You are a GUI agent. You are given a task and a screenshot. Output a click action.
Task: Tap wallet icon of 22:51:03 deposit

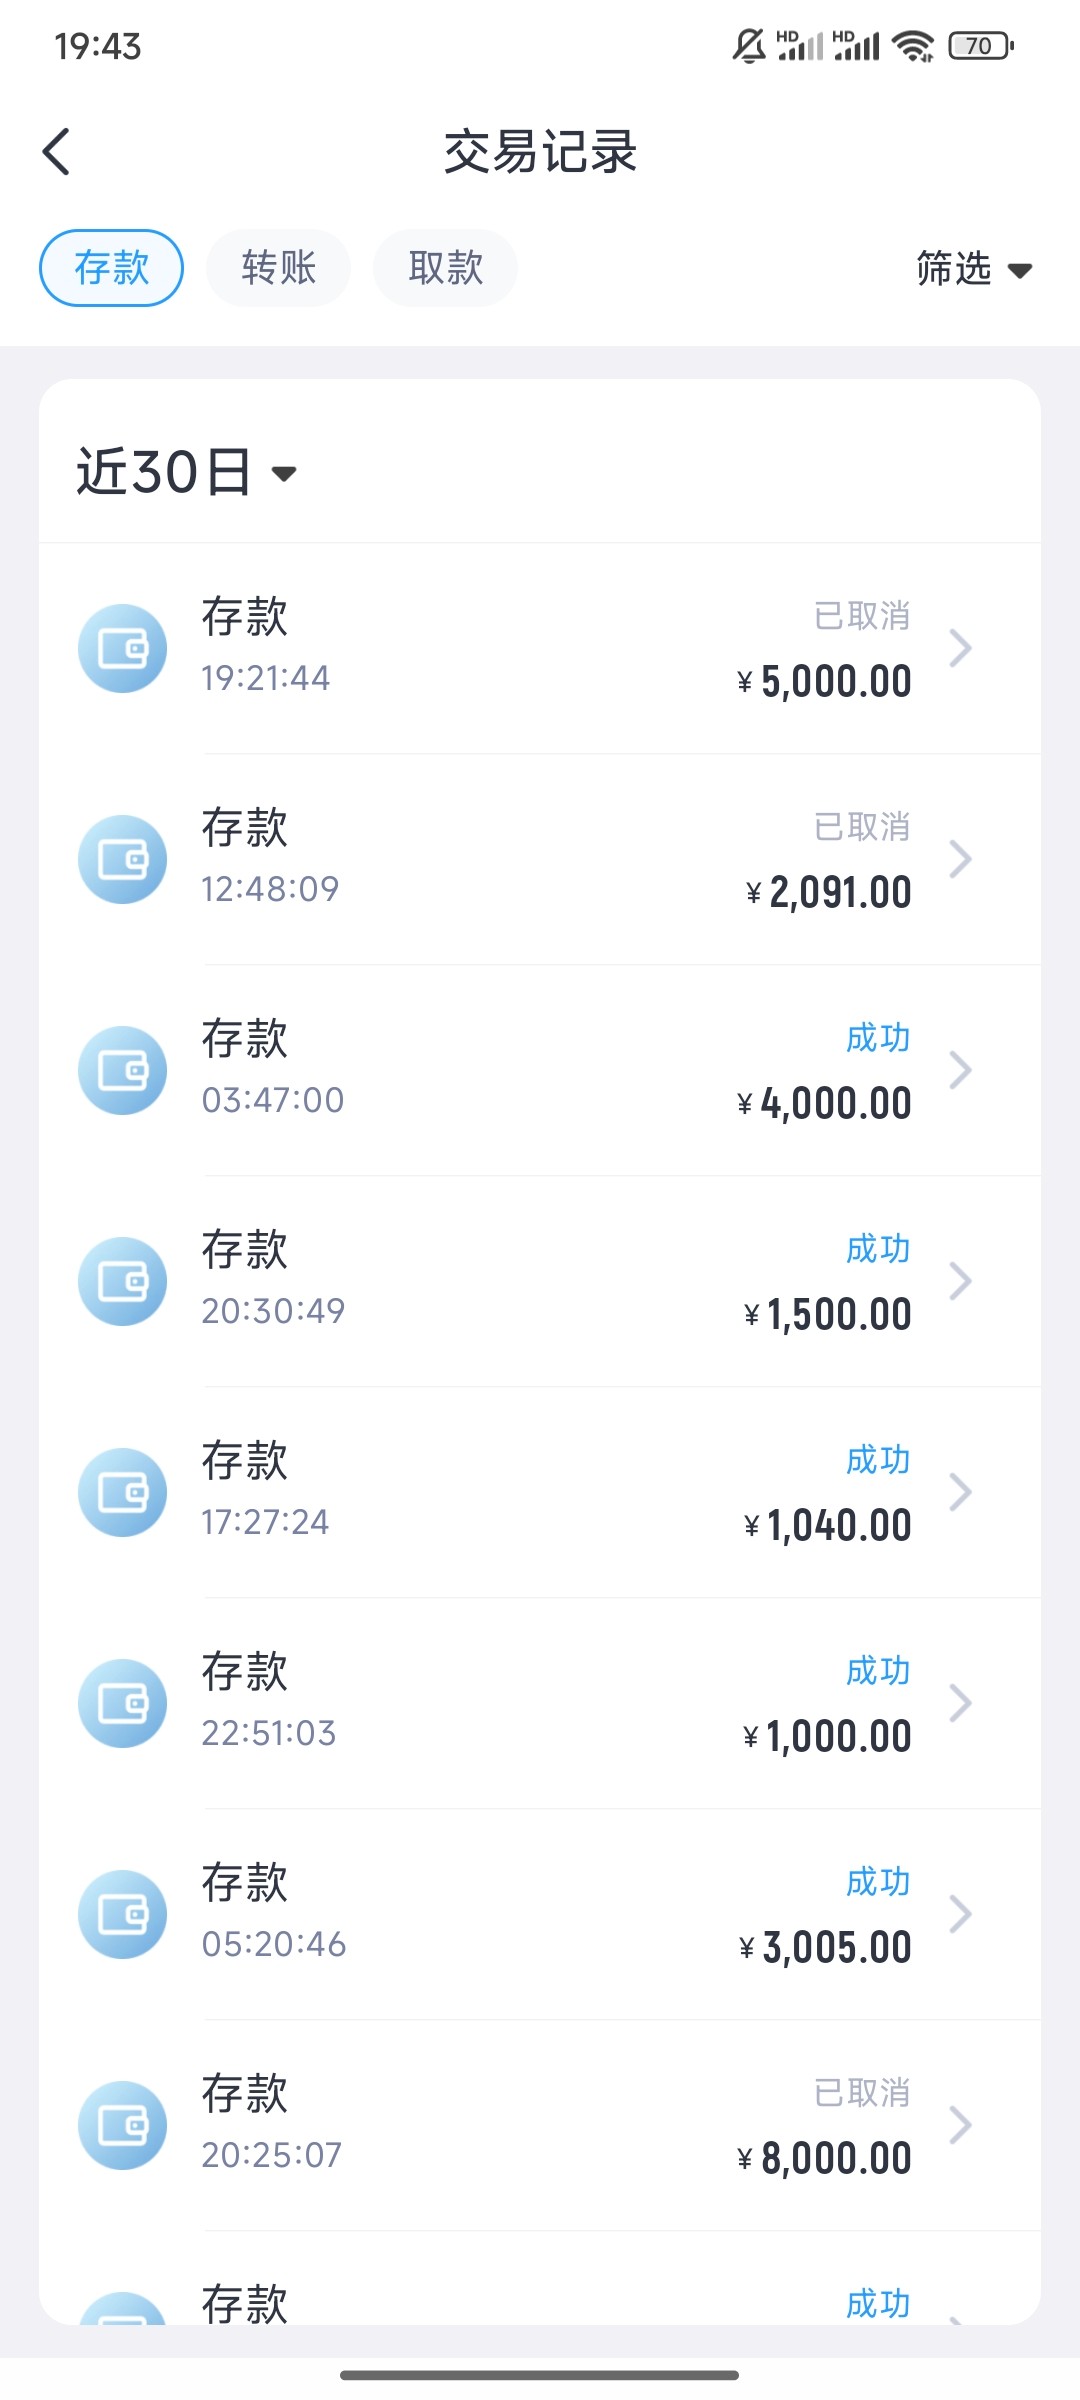[122, 1703]
